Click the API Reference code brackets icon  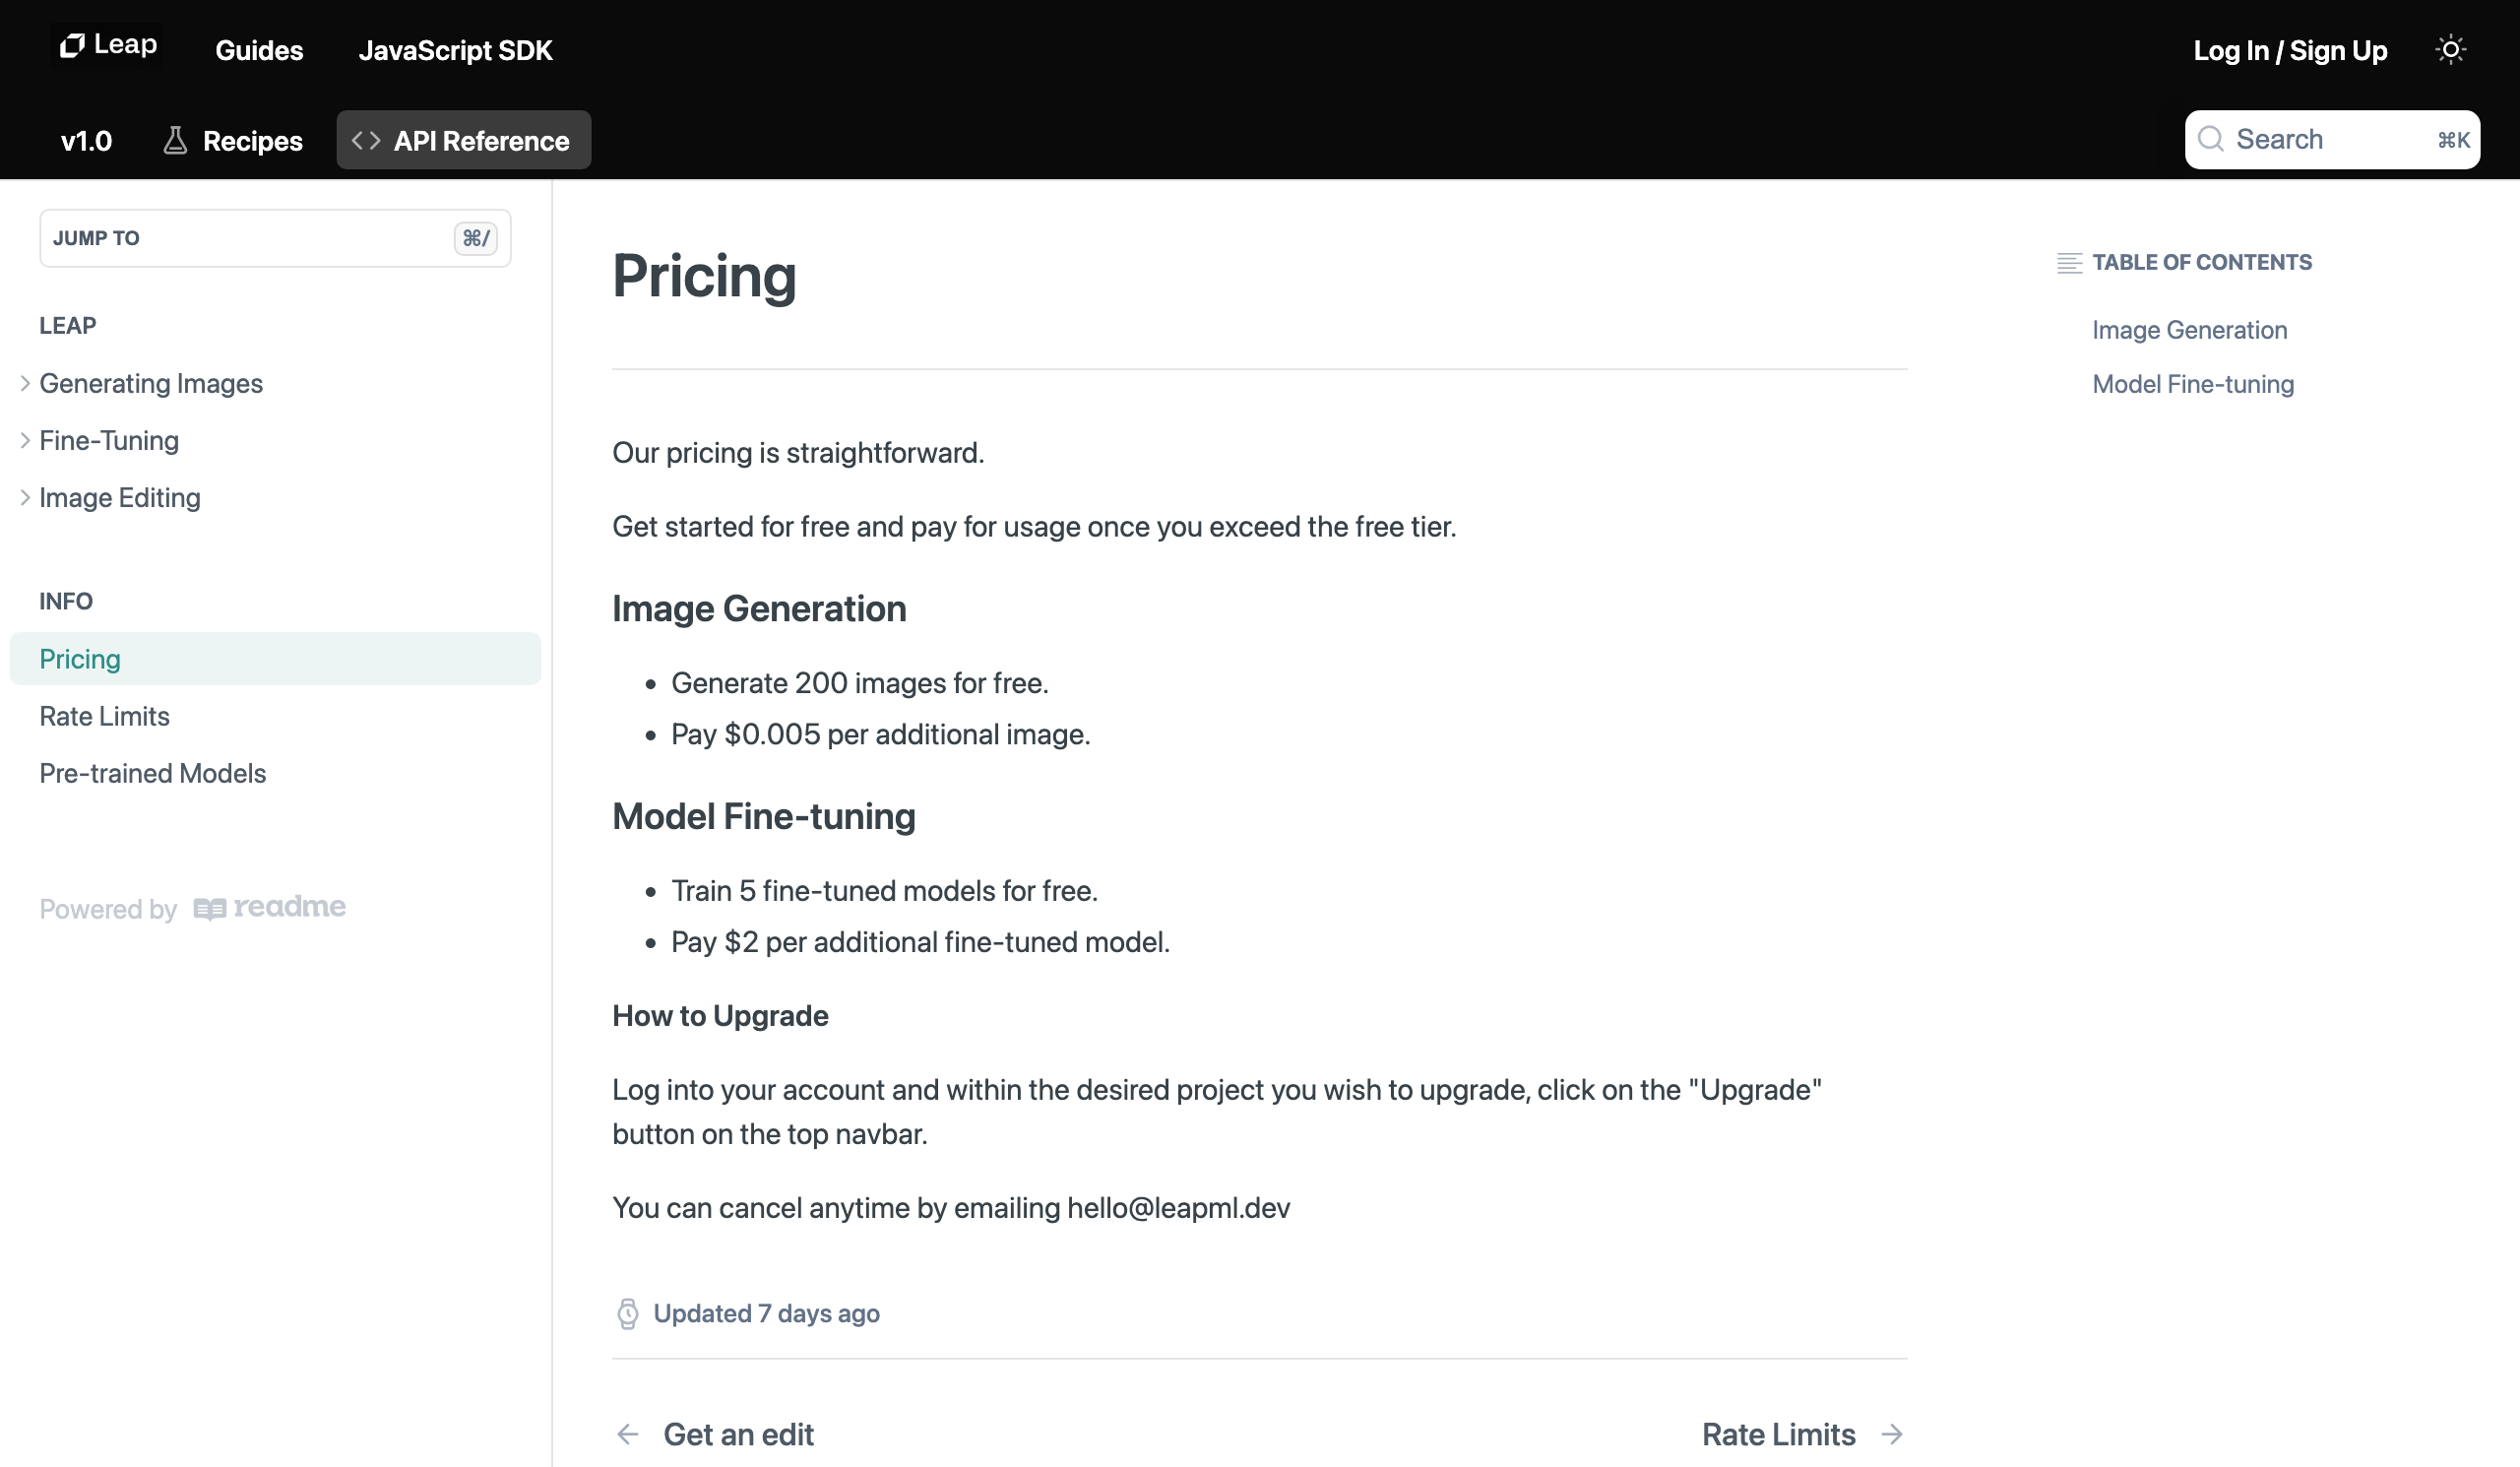(366, 140)
